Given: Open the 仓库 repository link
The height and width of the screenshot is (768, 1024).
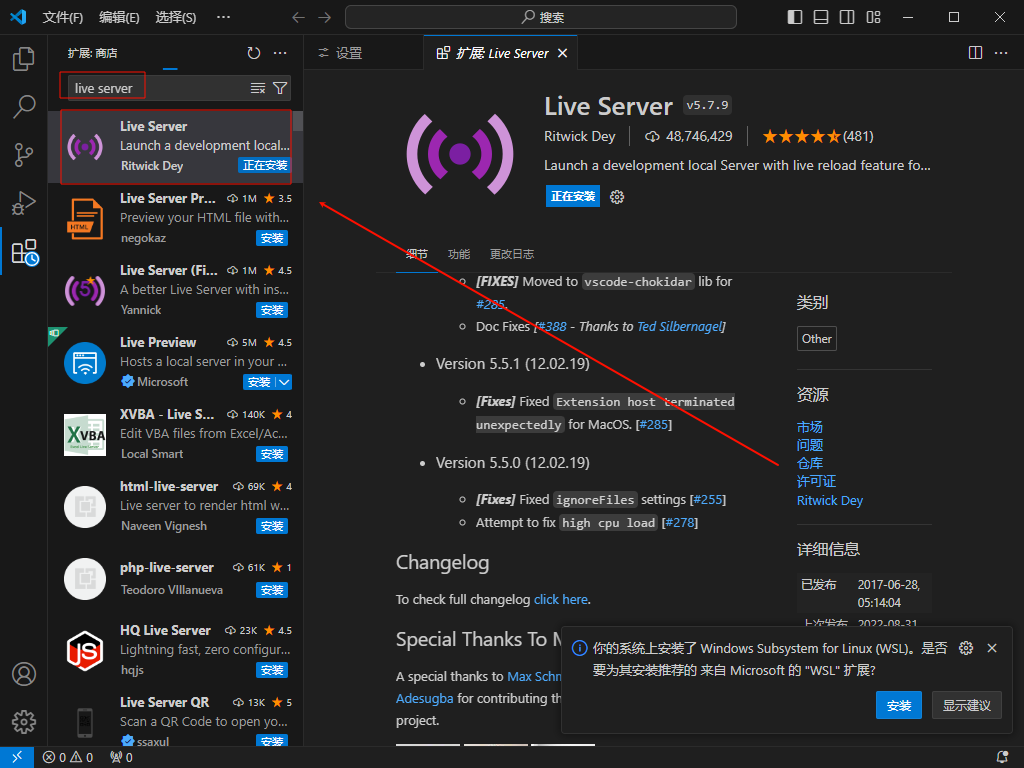Looking at the screenshot, I should click(x=810, y=463).
